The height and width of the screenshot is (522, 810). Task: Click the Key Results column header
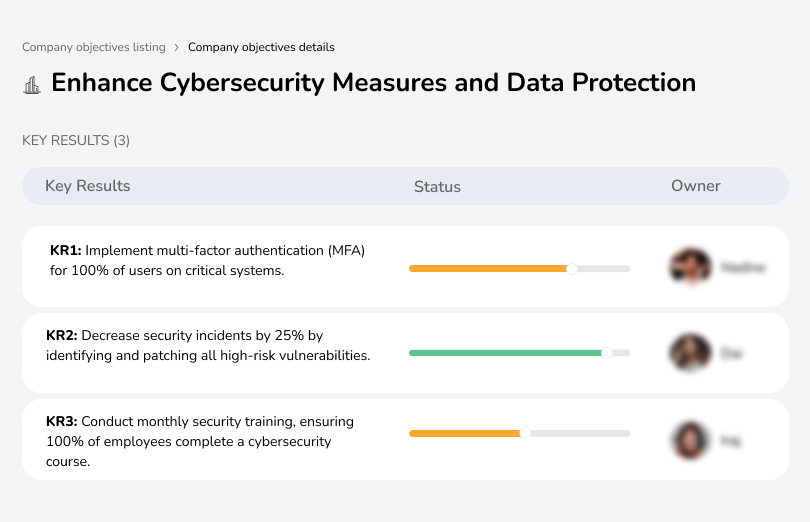click(88, 186)
